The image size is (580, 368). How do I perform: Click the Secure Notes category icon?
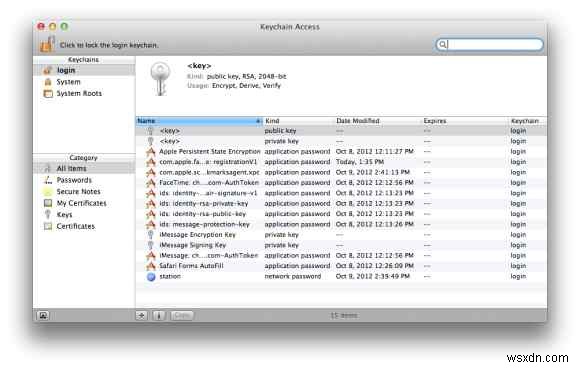point(48,192)
